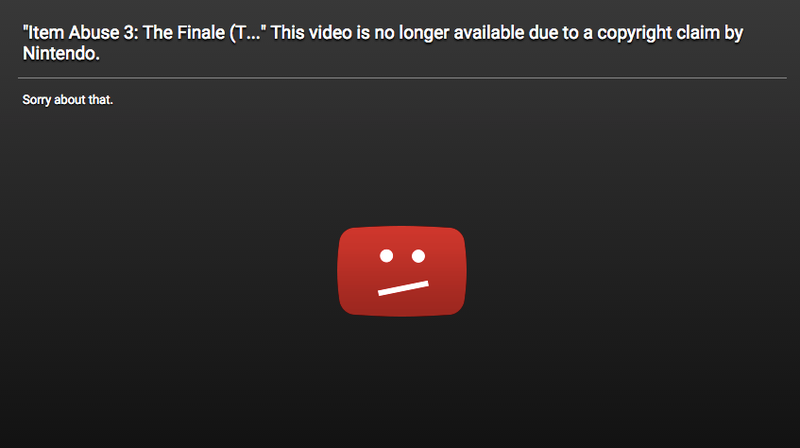800x448 pixels.
Task: Click the word "longer" in the heading
Action: 423,34
